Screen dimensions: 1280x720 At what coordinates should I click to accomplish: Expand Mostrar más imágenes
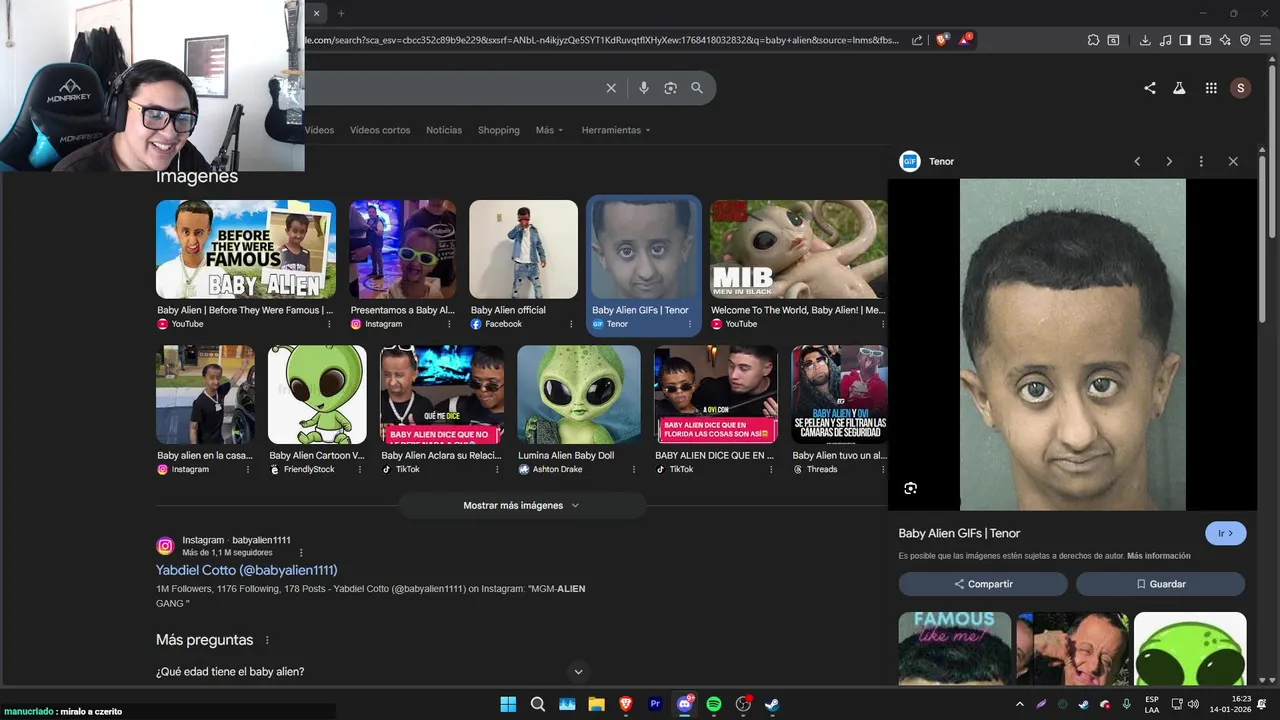coord(522,506)
